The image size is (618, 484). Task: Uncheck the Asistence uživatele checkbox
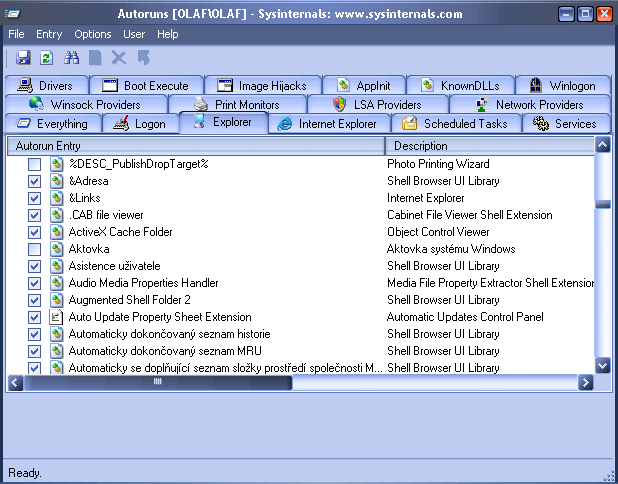pyautogui.click(x=34, y=266)
